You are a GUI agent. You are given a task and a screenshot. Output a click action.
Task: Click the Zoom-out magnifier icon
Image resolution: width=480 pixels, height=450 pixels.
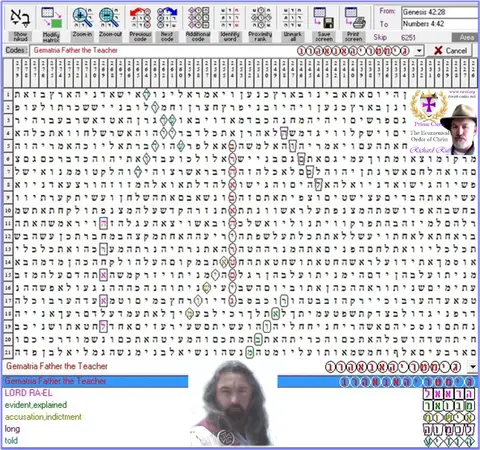point(110,18)
